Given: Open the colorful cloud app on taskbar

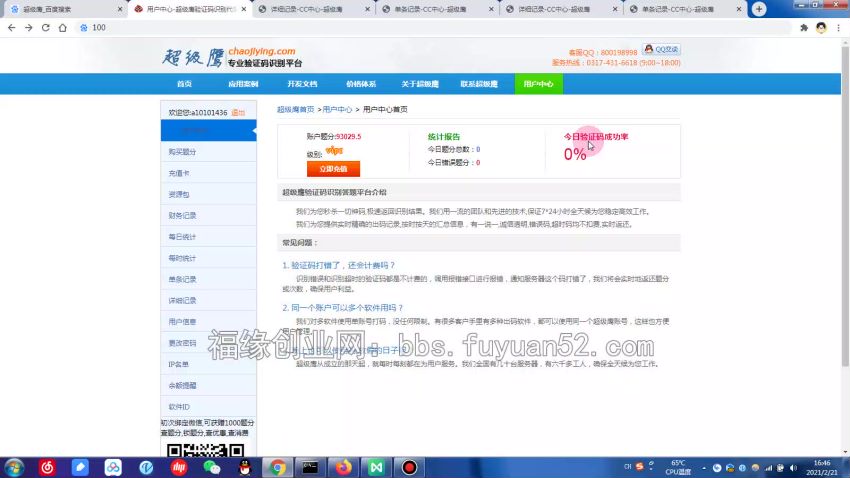Looking at the screenshot, I should tap(113, 467).
